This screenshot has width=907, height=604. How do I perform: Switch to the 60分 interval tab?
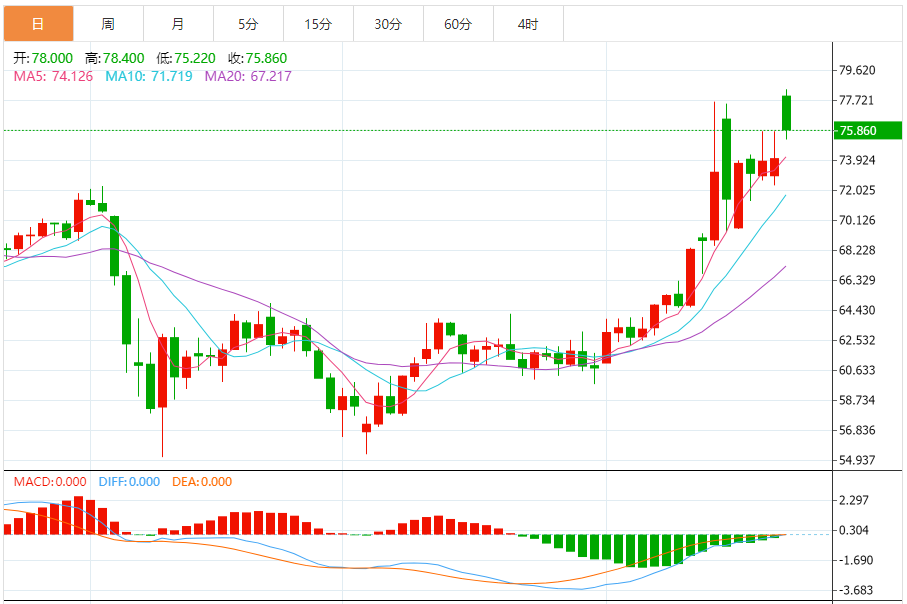click(458, 24)
